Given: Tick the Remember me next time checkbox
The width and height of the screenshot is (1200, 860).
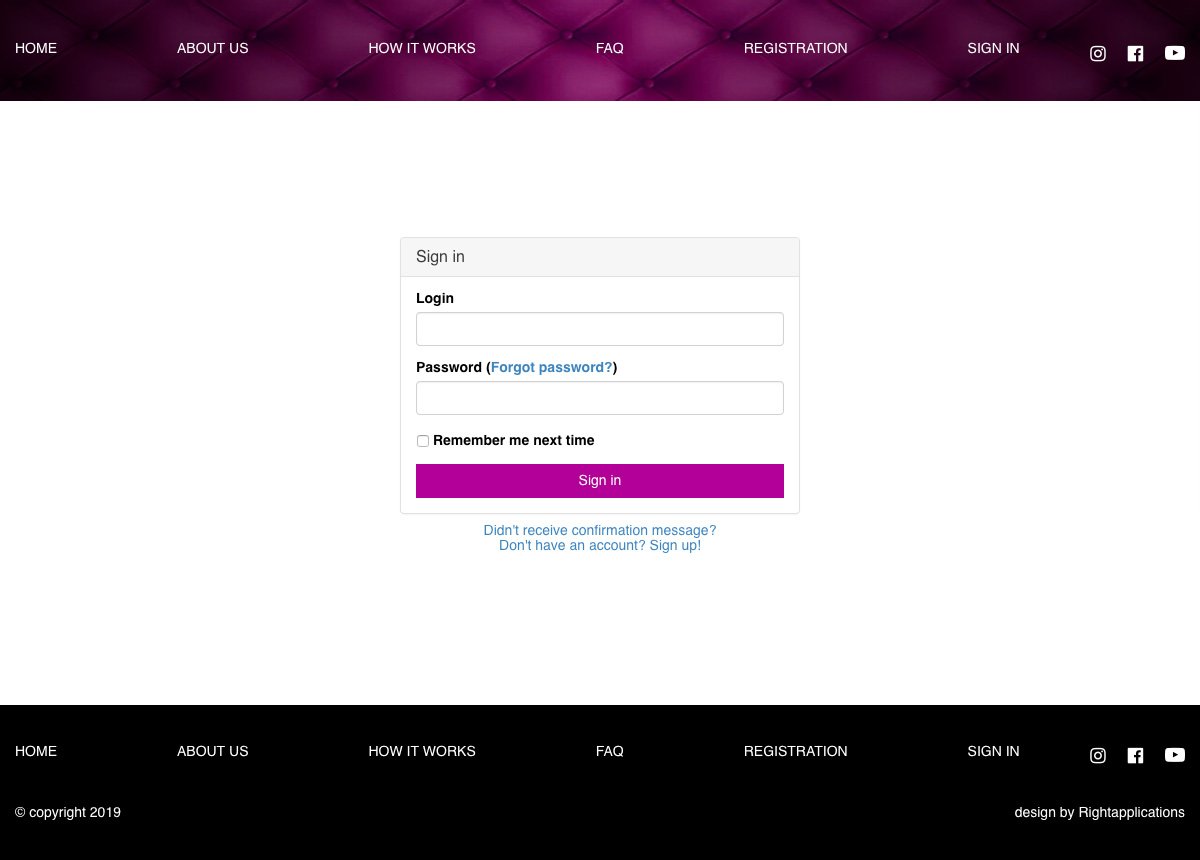Looking at the screenshot, I should pos(423,441).
